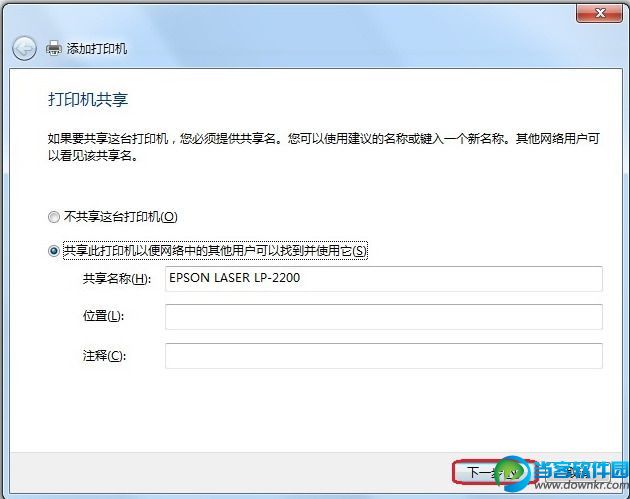Click the printer icon beside 添加打印机

54,48
